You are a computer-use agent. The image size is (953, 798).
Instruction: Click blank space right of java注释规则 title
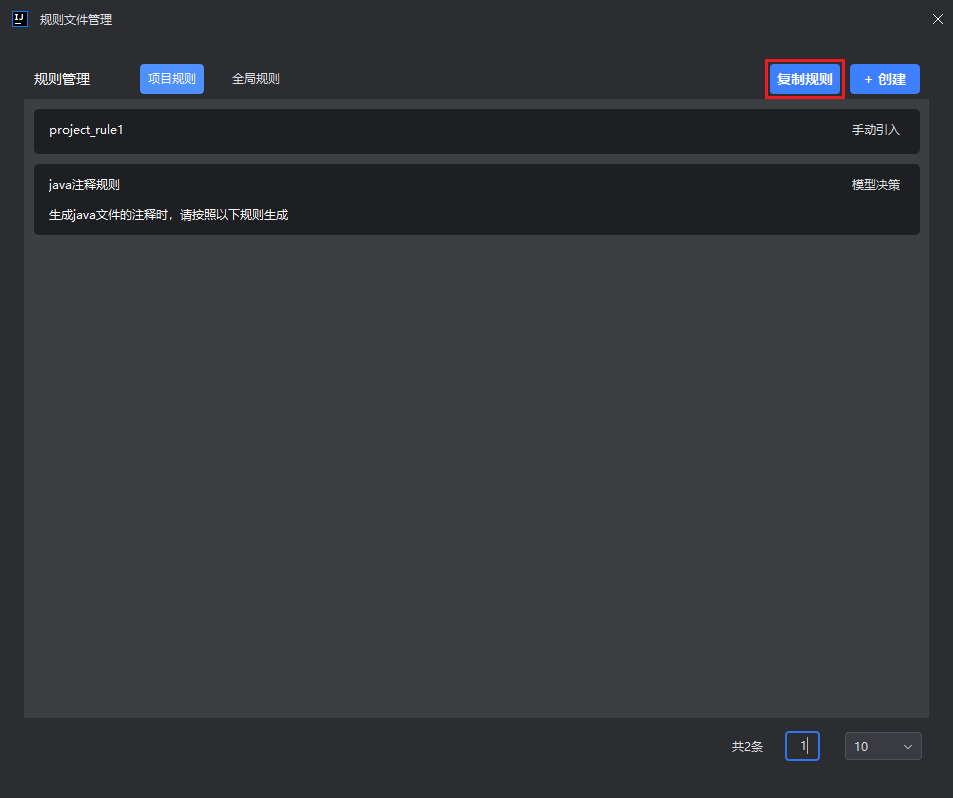point(480,185)
